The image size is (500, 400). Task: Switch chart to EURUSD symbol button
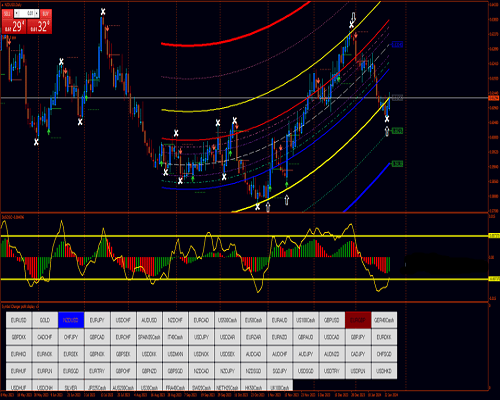click(x=19, y=320)
